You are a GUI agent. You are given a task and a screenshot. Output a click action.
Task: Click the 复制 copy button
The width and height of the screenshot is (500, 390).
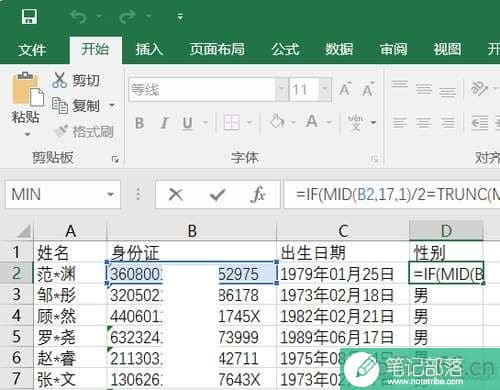pyautogui.click(x=76, y=106)
